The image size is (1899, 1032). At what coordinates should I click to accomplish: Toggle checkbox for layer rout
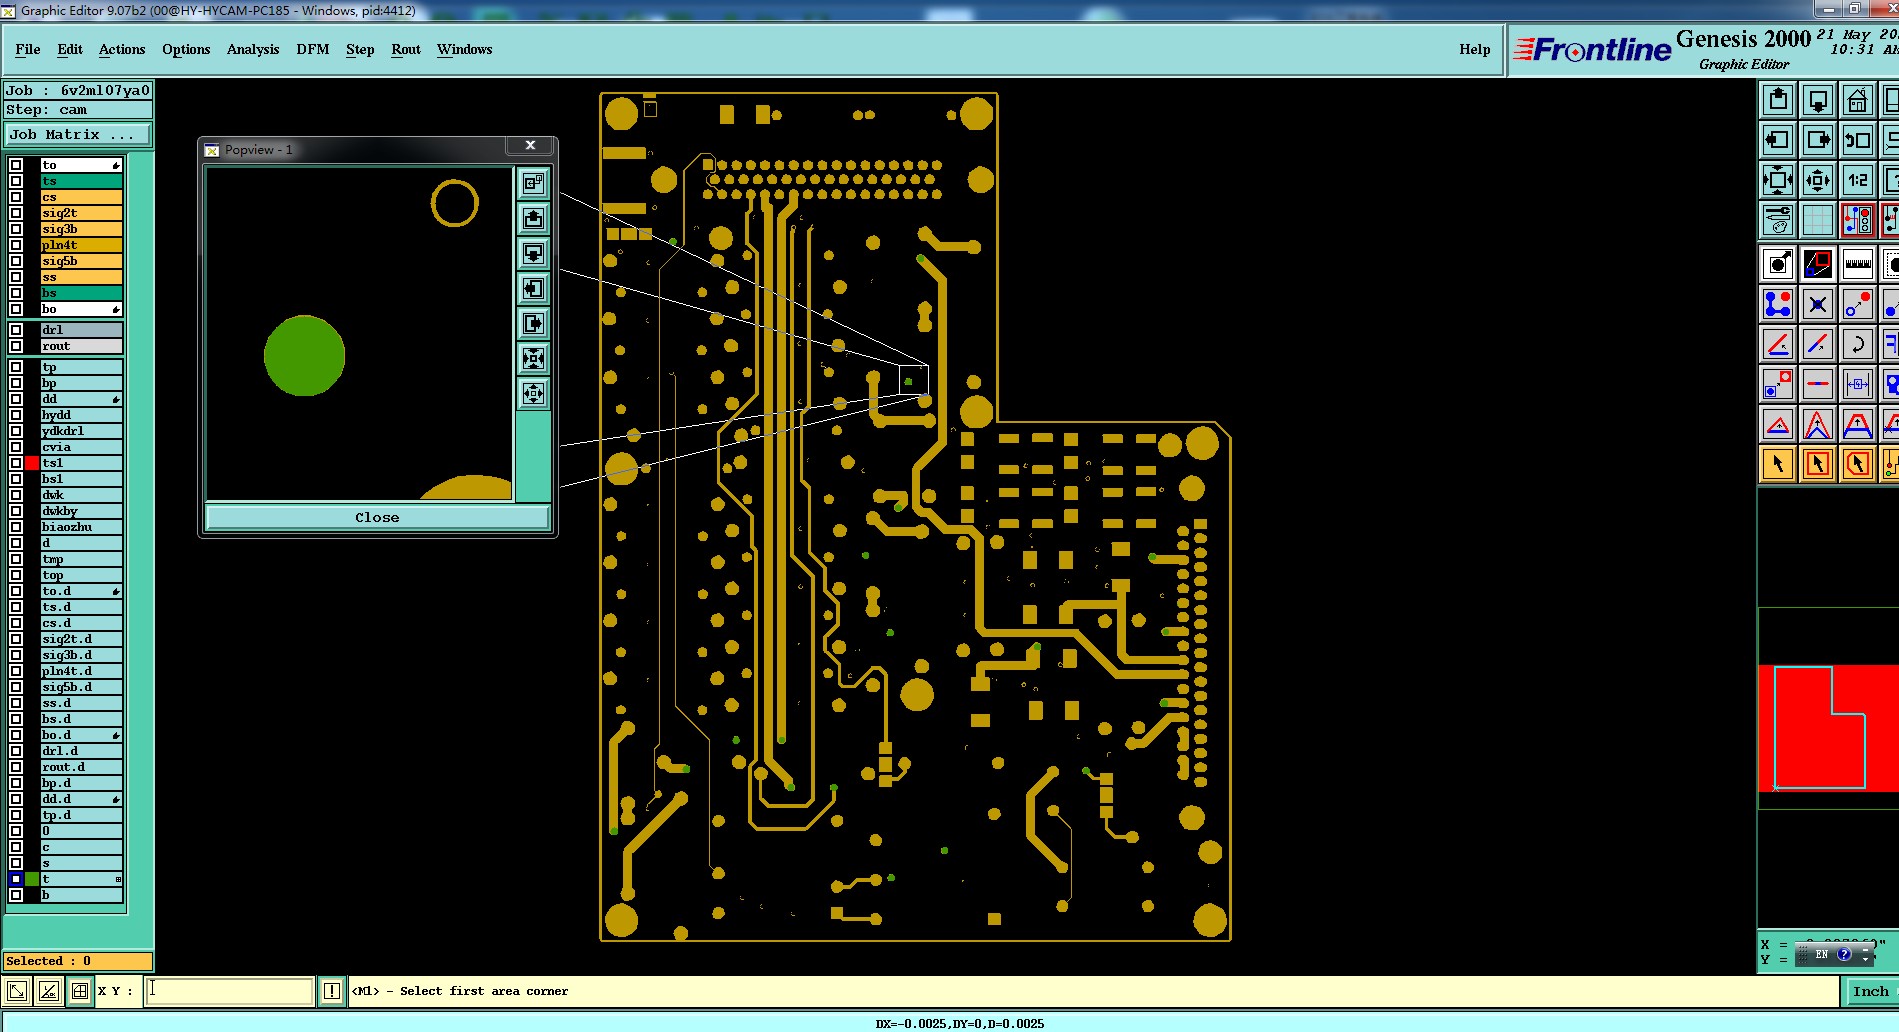click(16, 346)
